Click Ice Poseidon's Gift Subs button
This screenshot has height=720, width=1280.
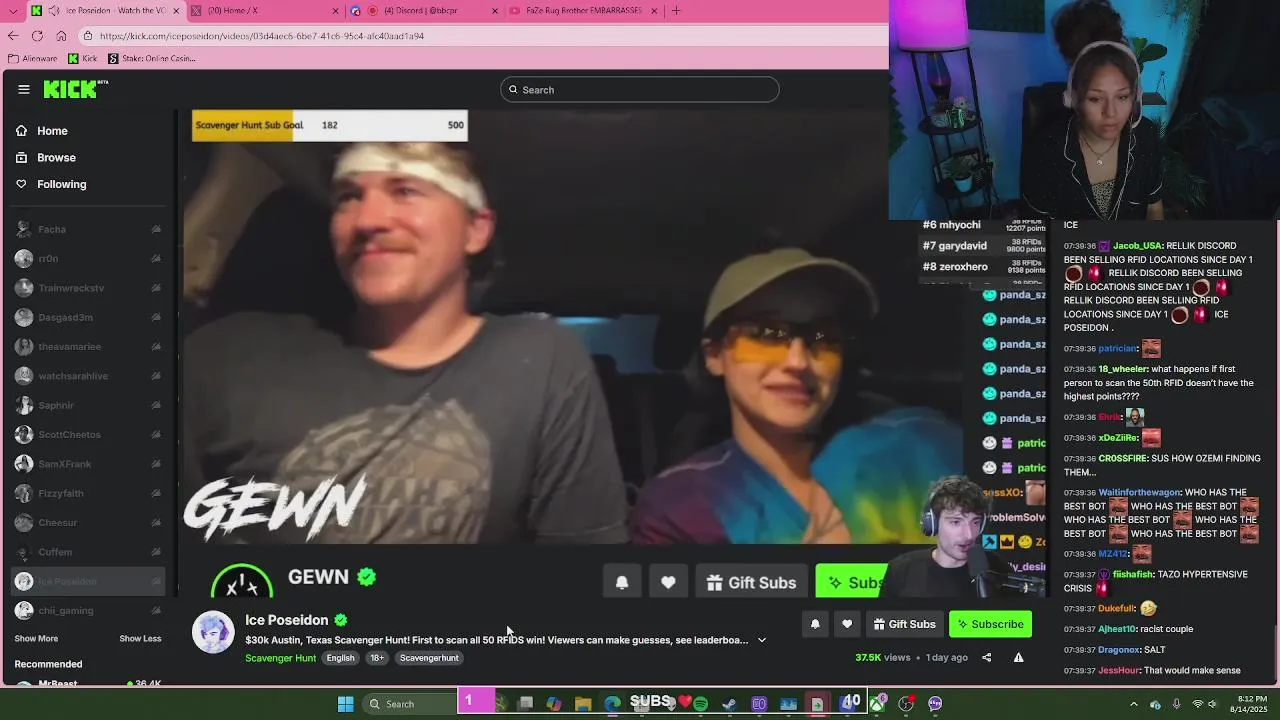[904, 624]
